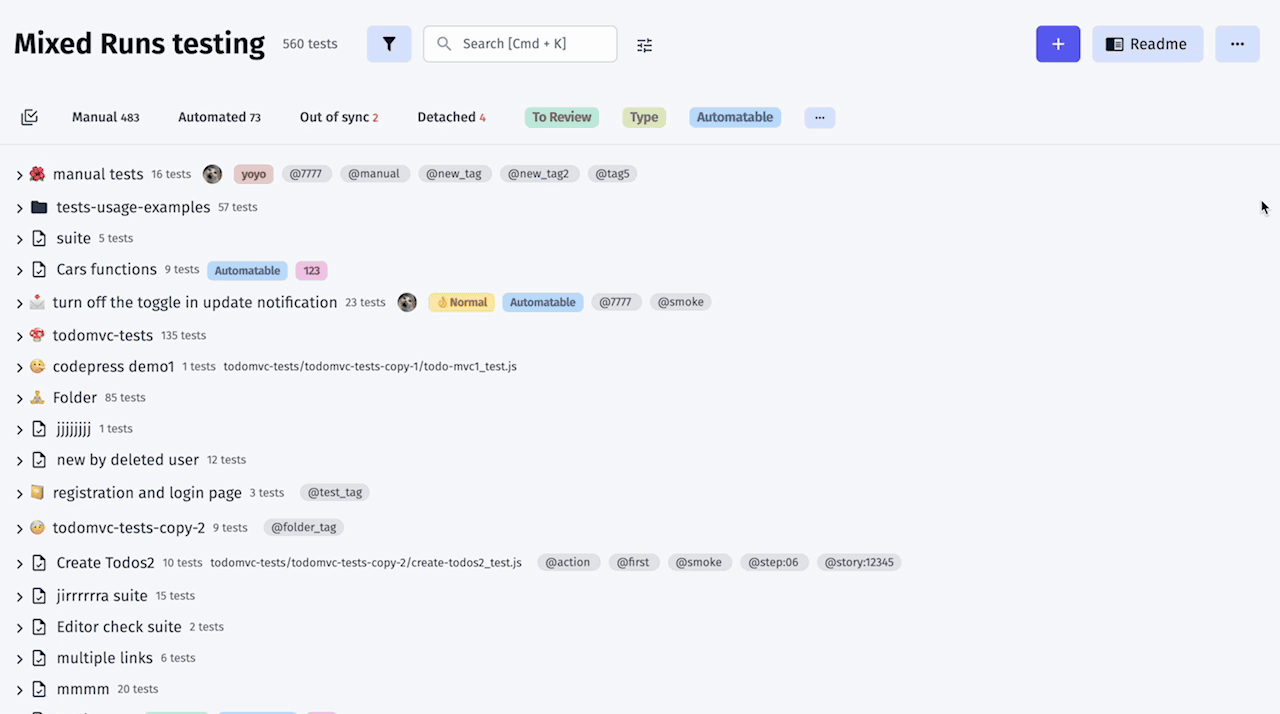The image size is (1280, 714).
Task: Expand the tests-usage-examples folder
Action: click(19, 208)
